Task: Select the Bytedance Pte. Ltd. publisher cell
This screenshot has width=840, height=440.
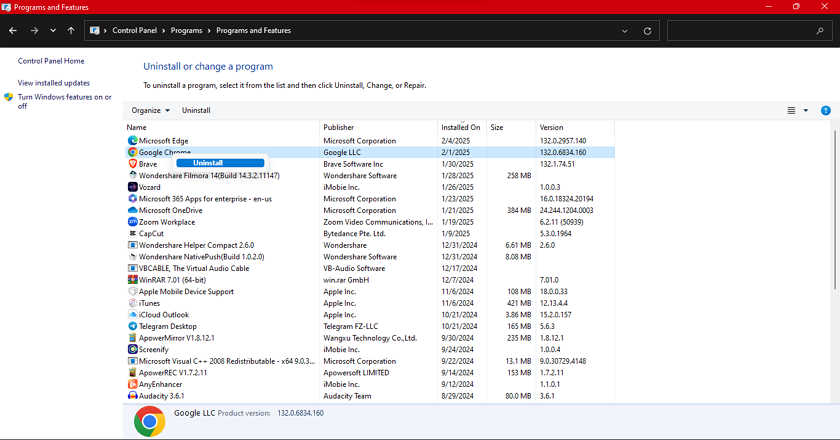Action: [x=354, y=234]
